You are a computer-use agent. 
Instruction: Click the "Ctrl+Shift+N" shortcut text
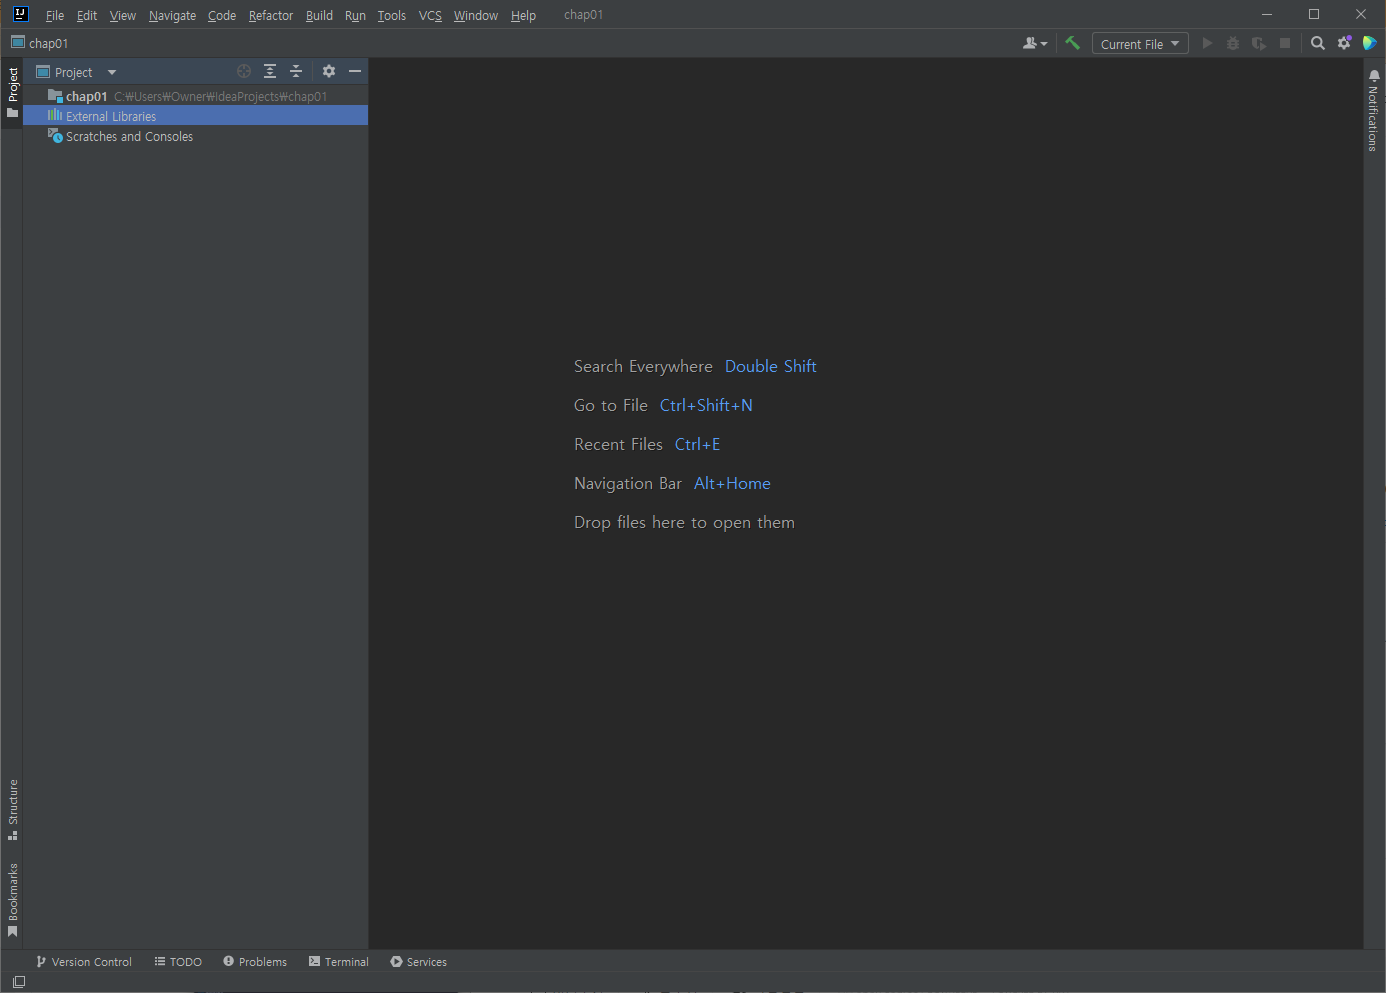tap(706, 405)
